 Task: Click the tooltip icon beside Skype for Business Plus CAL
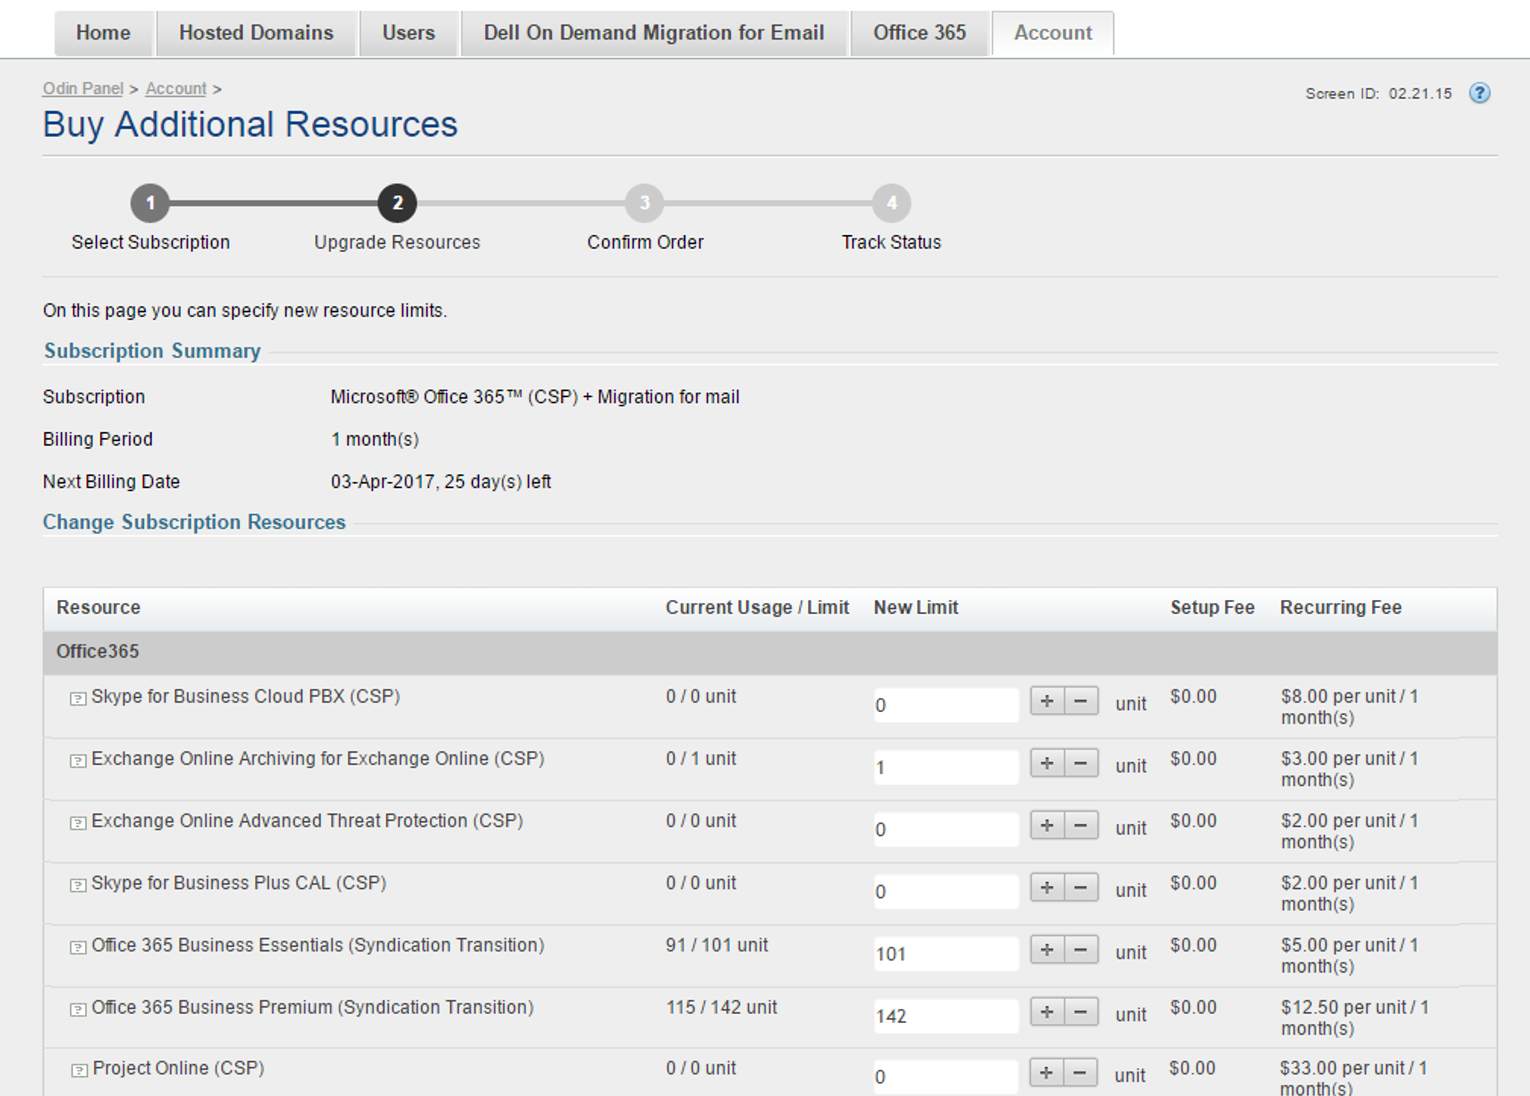[x=77, y=885]
